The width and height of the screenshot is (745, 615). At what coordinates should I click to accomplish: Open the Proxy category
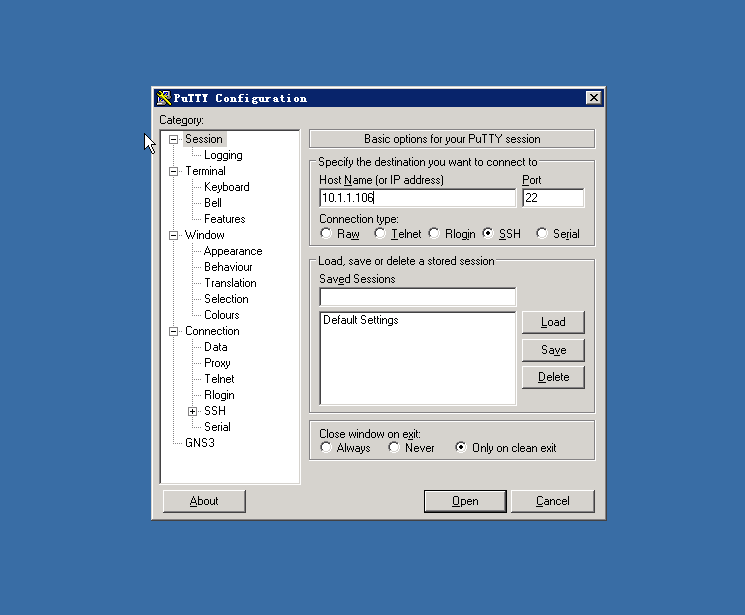(217, 363)
